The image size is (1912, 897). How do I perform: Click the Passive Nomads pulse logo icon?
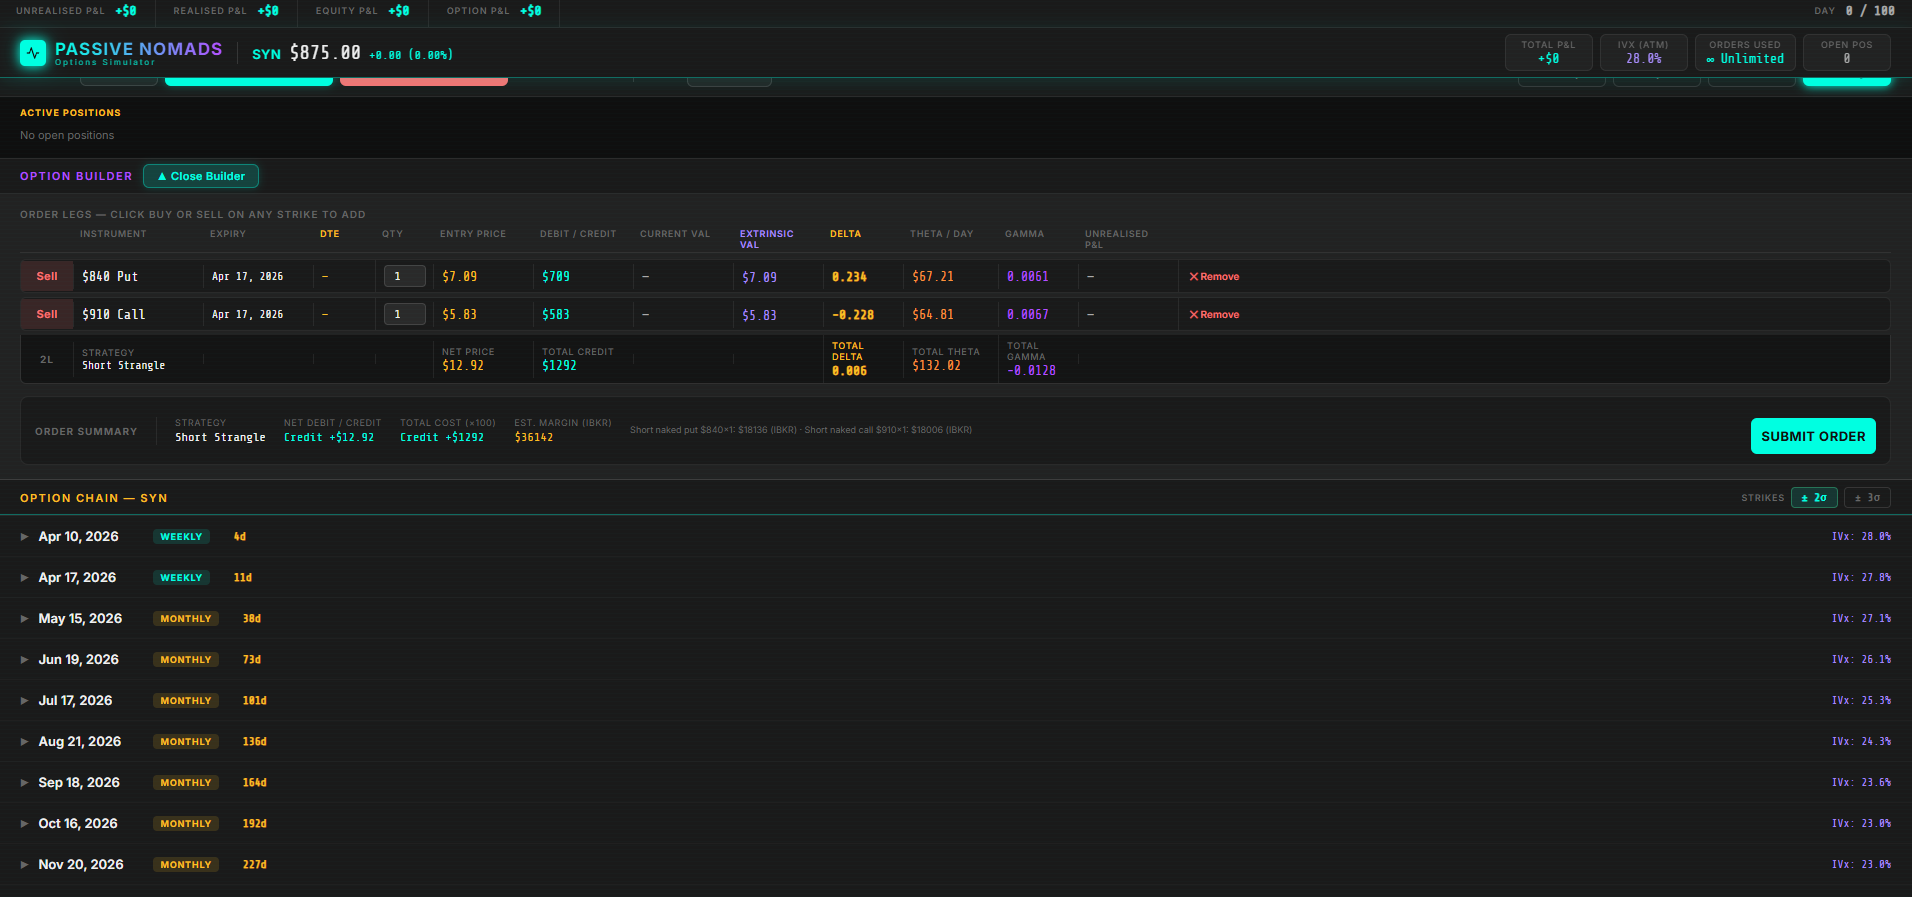pos(33,53)
